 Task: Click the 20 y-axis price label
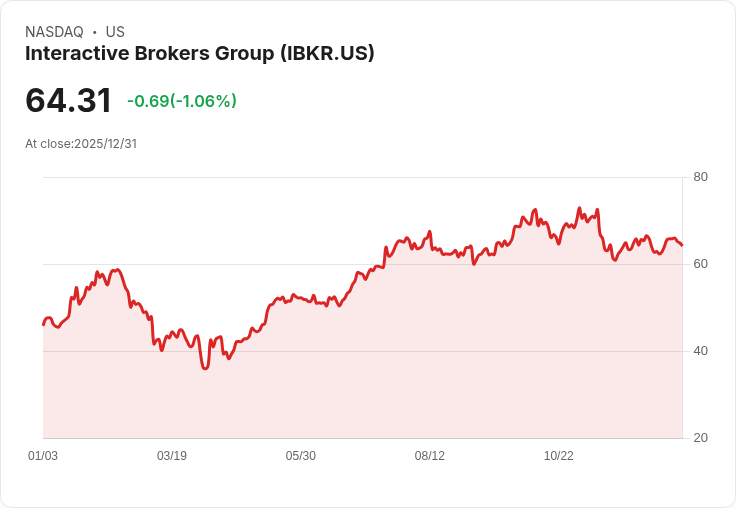coord(701,438)
